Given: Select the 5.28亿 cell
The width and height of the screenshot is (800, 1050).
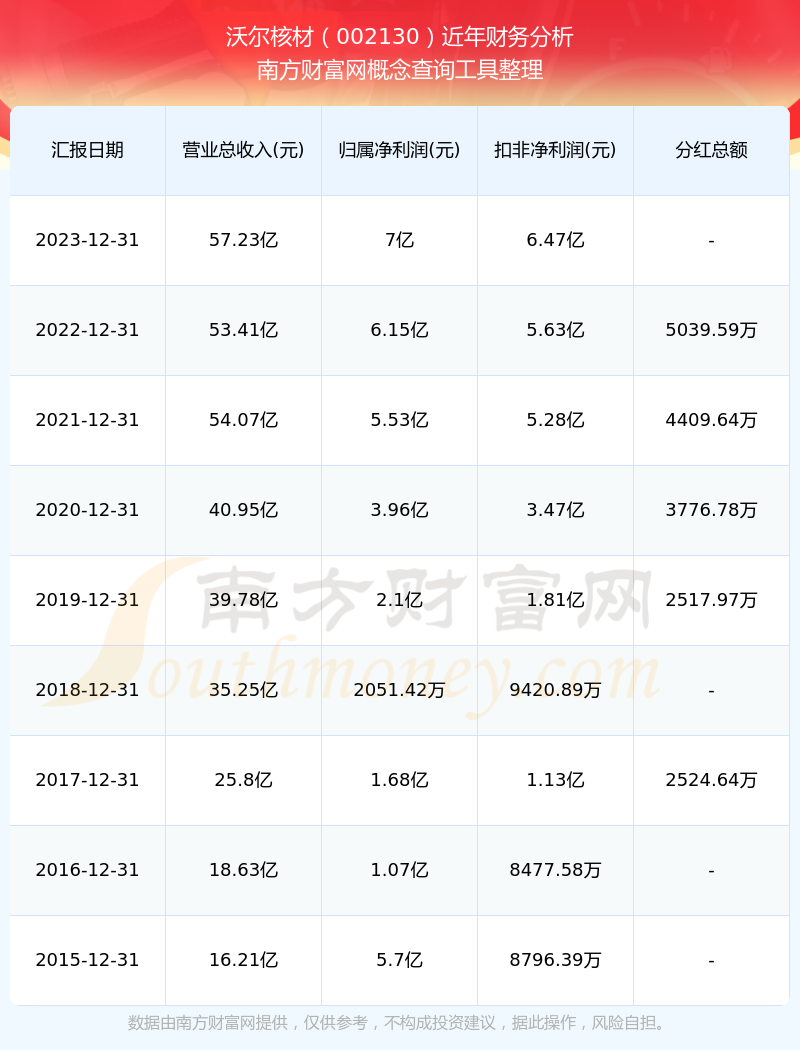Looking at the screenshot, I should click(x=556, y=421).
